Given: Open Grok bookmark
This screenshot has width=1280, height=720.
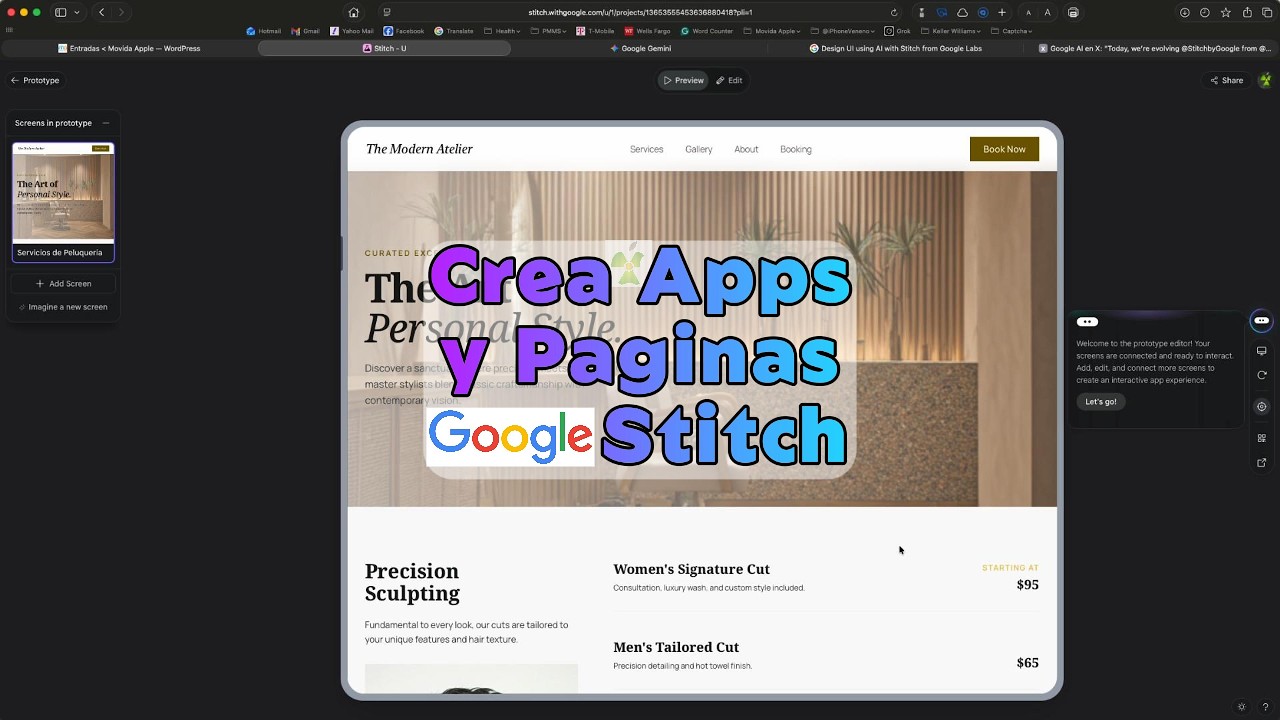Looking at the screenshot, I should 897,31.
